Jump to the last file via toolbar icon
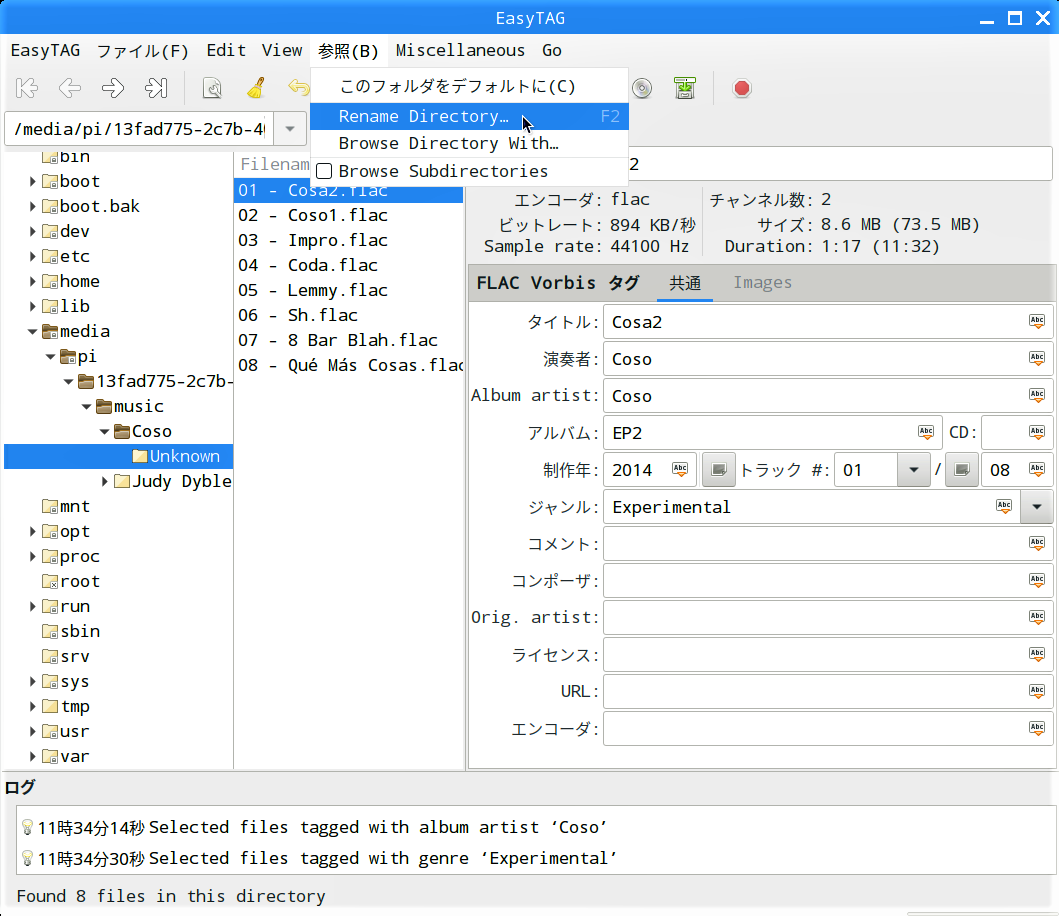Image resolution: width=1059 pixels, height=916 pixels. tap(156, 88)
